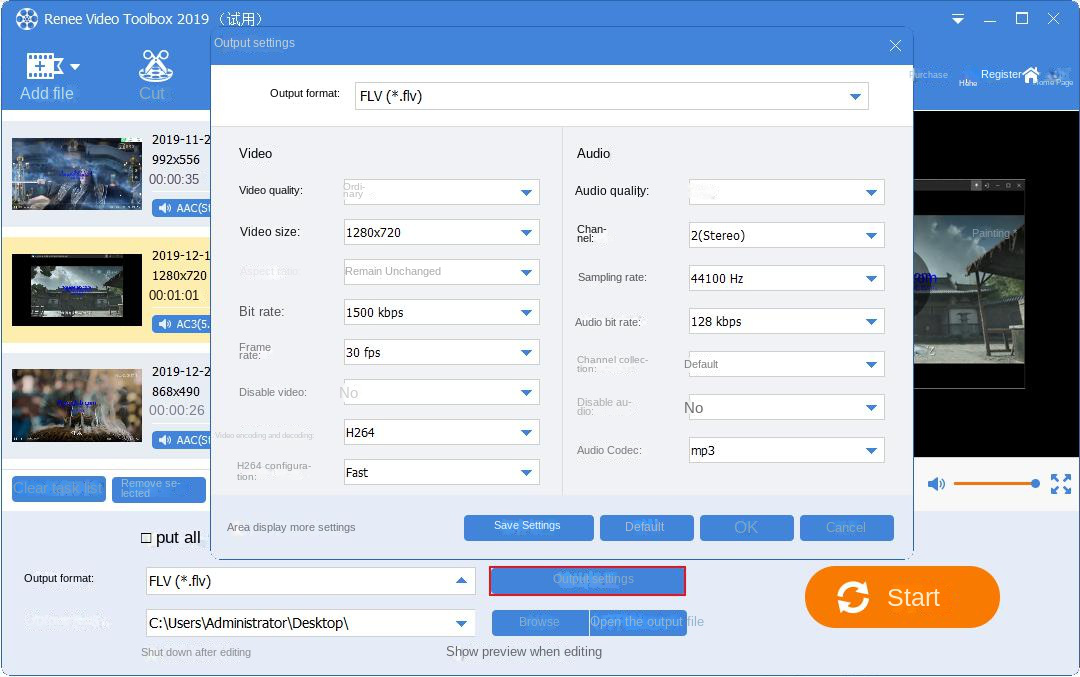Expand the Video size dropdown

coord(527,232)
